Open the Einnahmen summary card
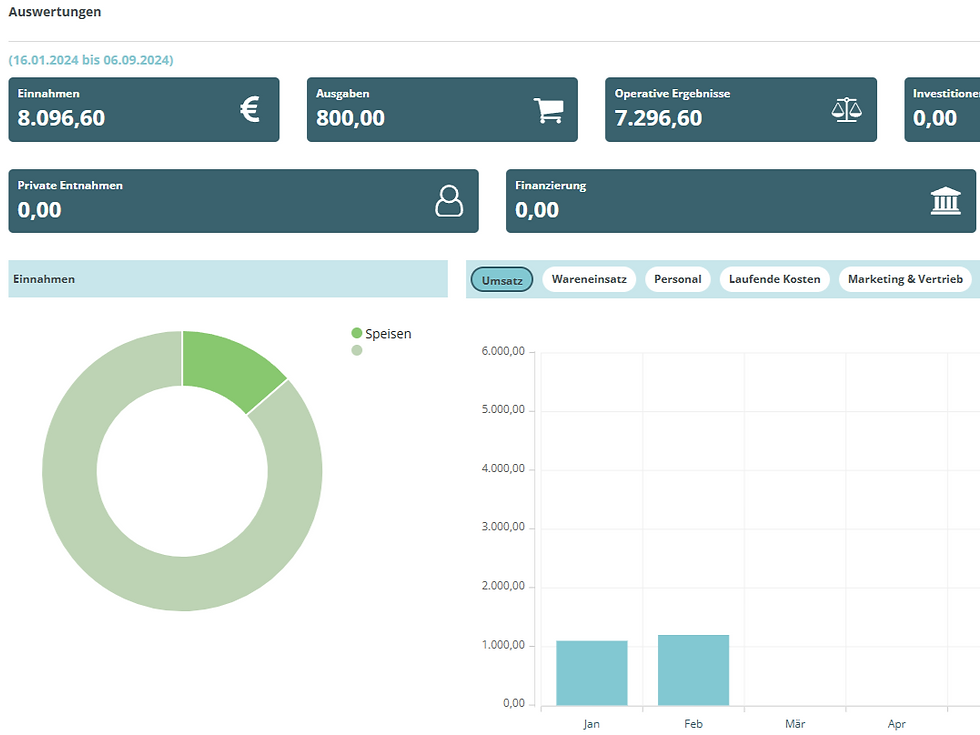The height and width of the screenshot is (735, 980). [x=144, y=109]
